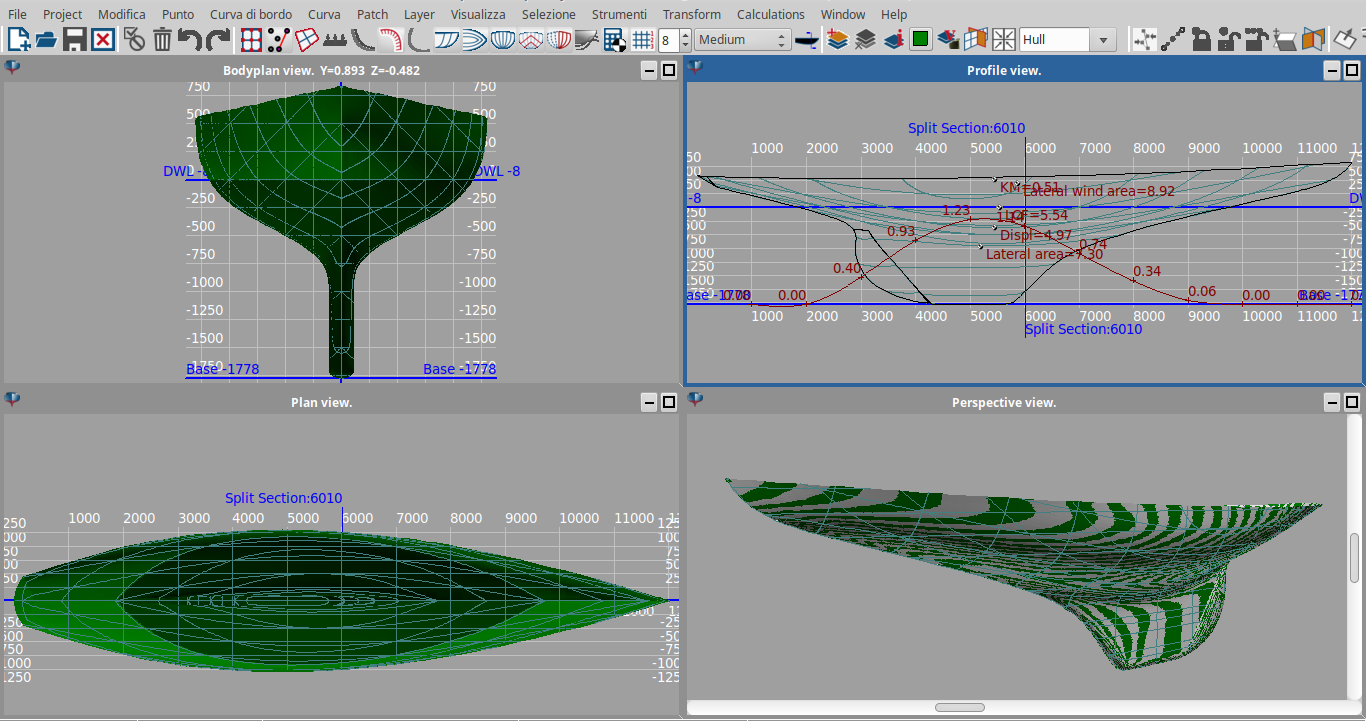This screenshot has width=1366, height=721.
Task: Click the New project icon
Action: tap(18, 40)
